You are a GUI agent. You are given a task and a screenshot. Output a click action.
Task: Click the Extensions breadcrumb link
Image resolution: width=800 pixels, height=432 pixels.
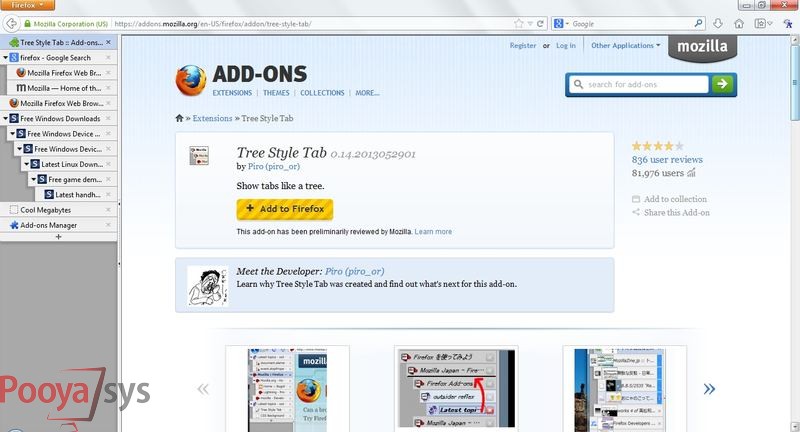tap(212, 118)
